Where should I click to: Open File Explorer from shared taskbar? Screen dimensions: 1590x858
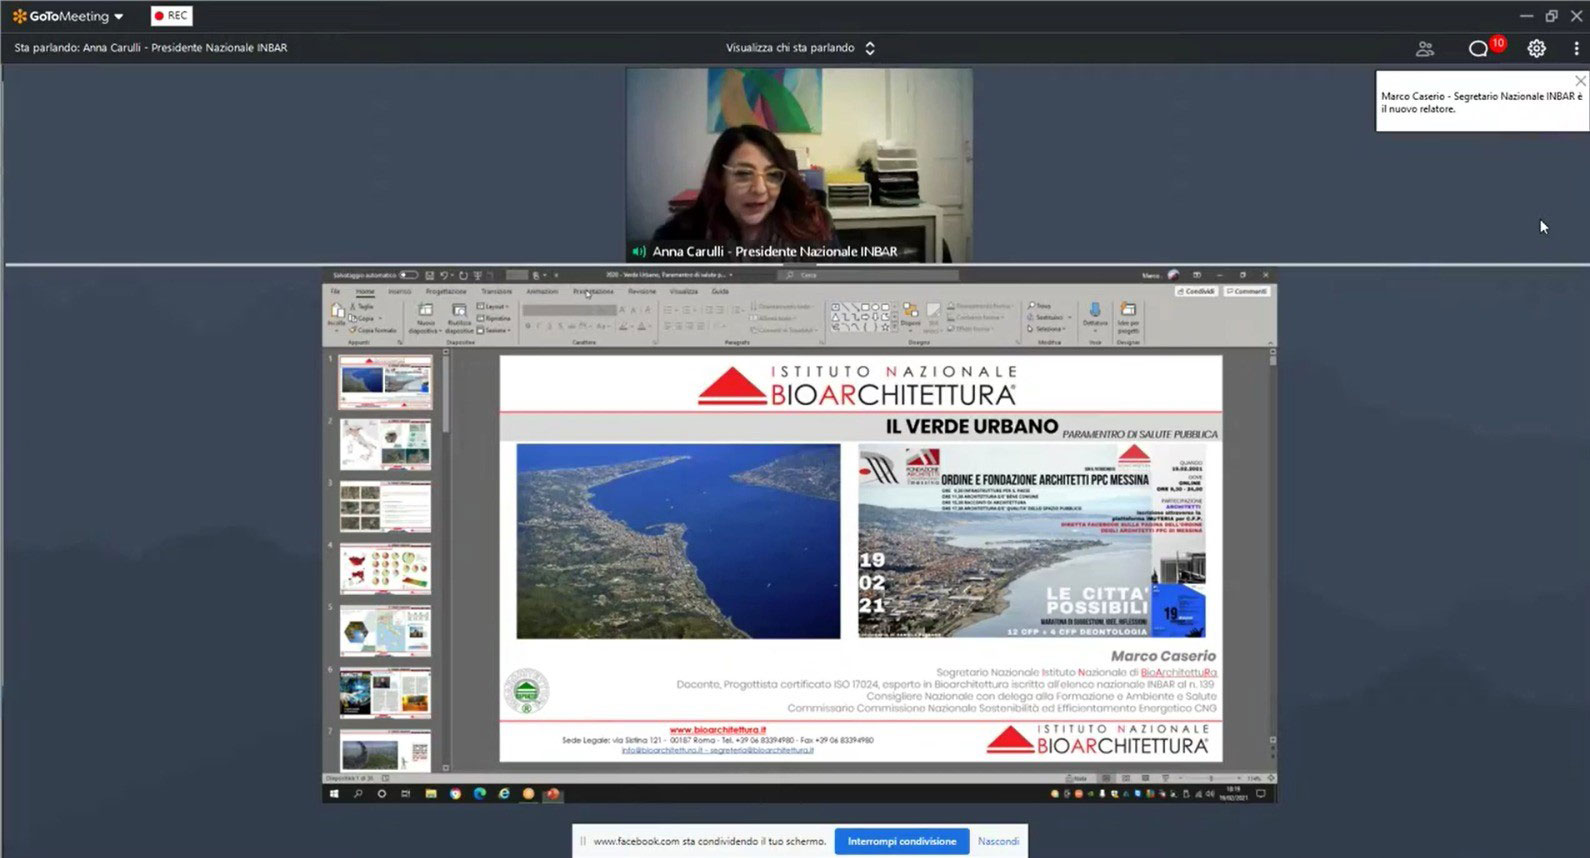point(431,794)
